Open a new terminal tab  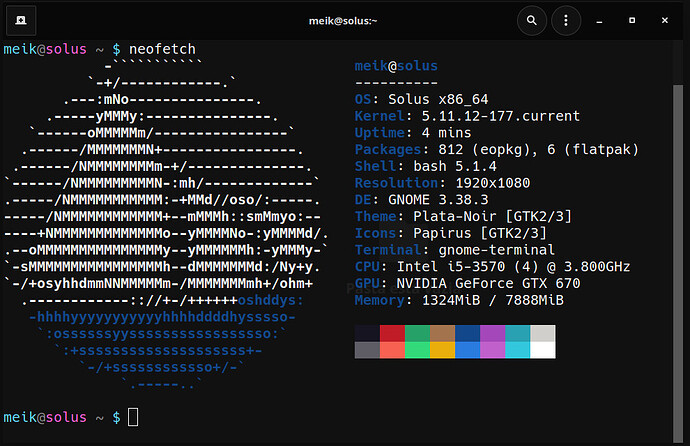pyautogui.click(x=21, y=20)
